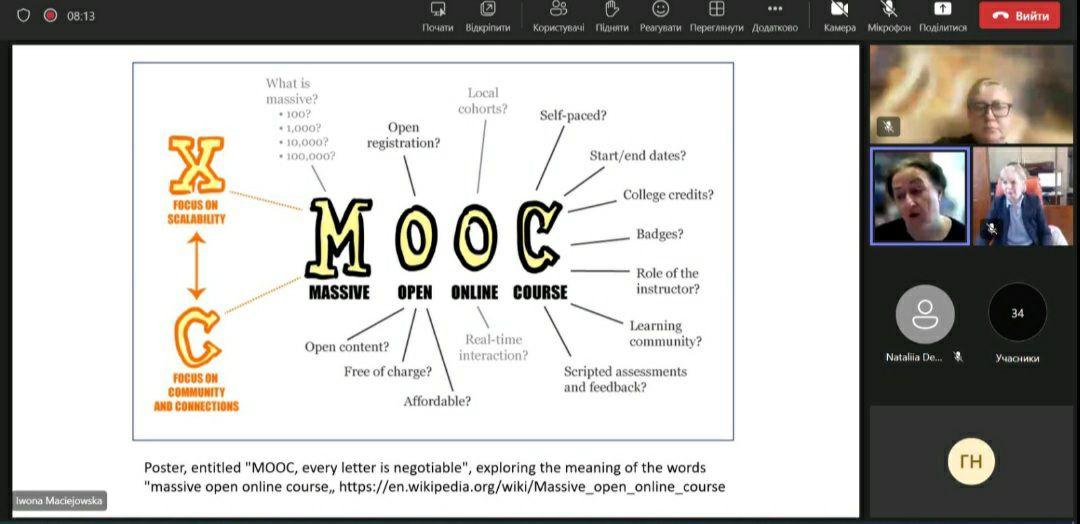Viewport: 1080px width, 524px height.
Task: Click 'Real-time interaction?' text
Action: (494, 347)
